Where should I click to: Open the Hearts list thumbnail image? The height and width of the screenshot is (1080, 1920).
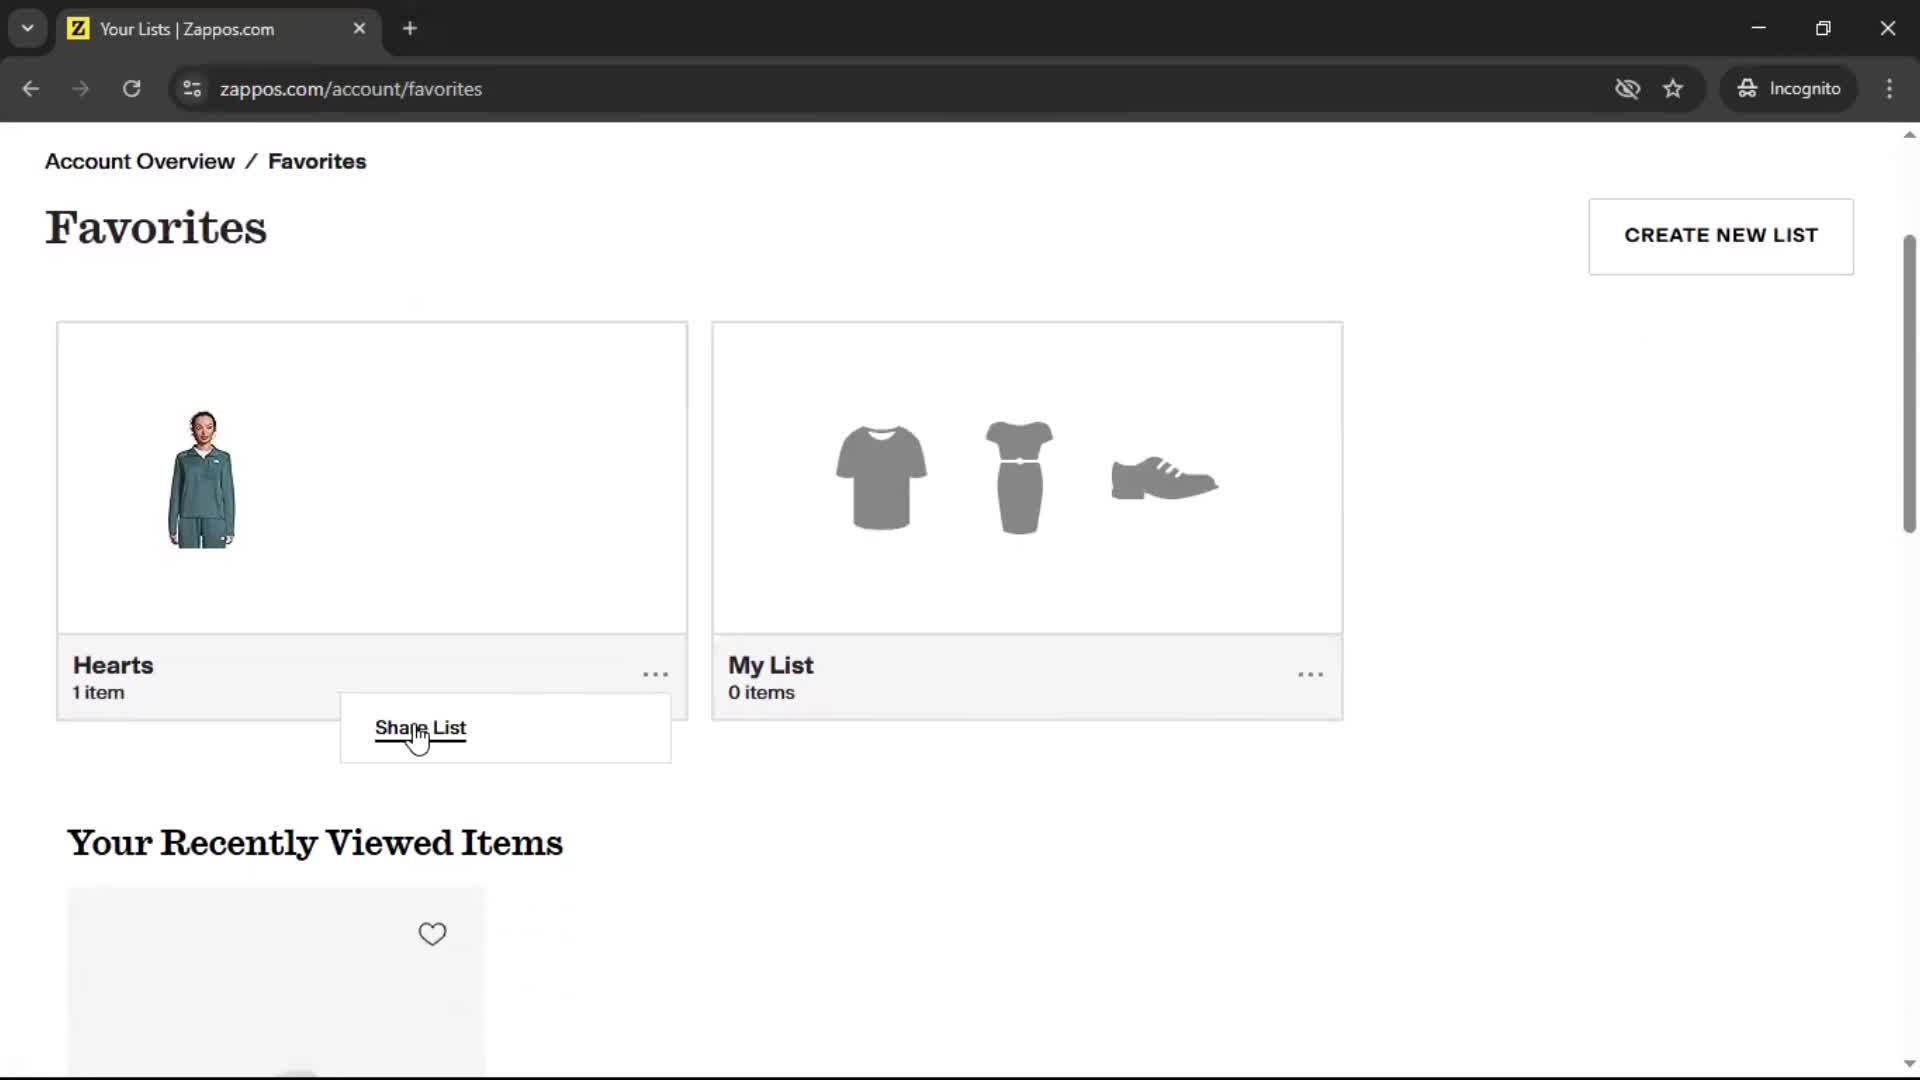202,479
